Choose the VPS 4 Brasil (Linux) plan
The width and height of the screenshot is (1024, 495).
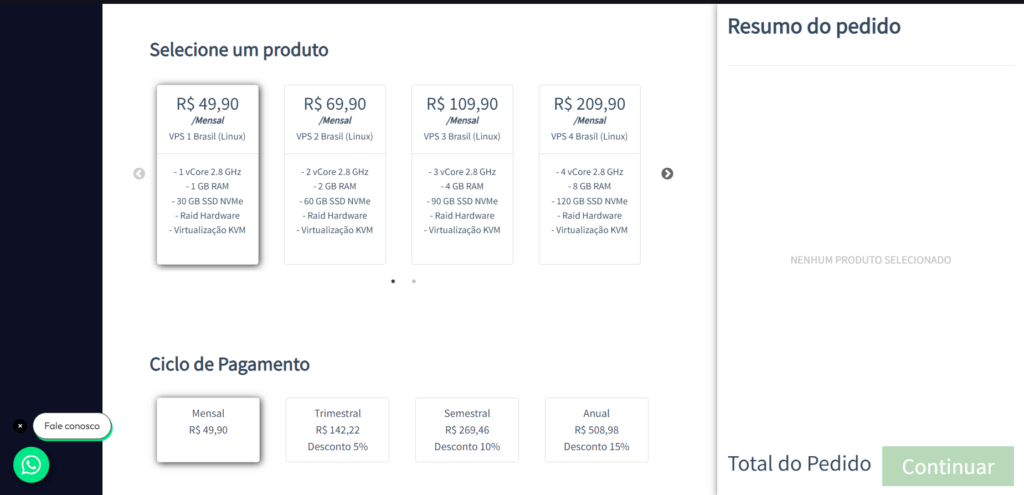click(x=590, y=174)
